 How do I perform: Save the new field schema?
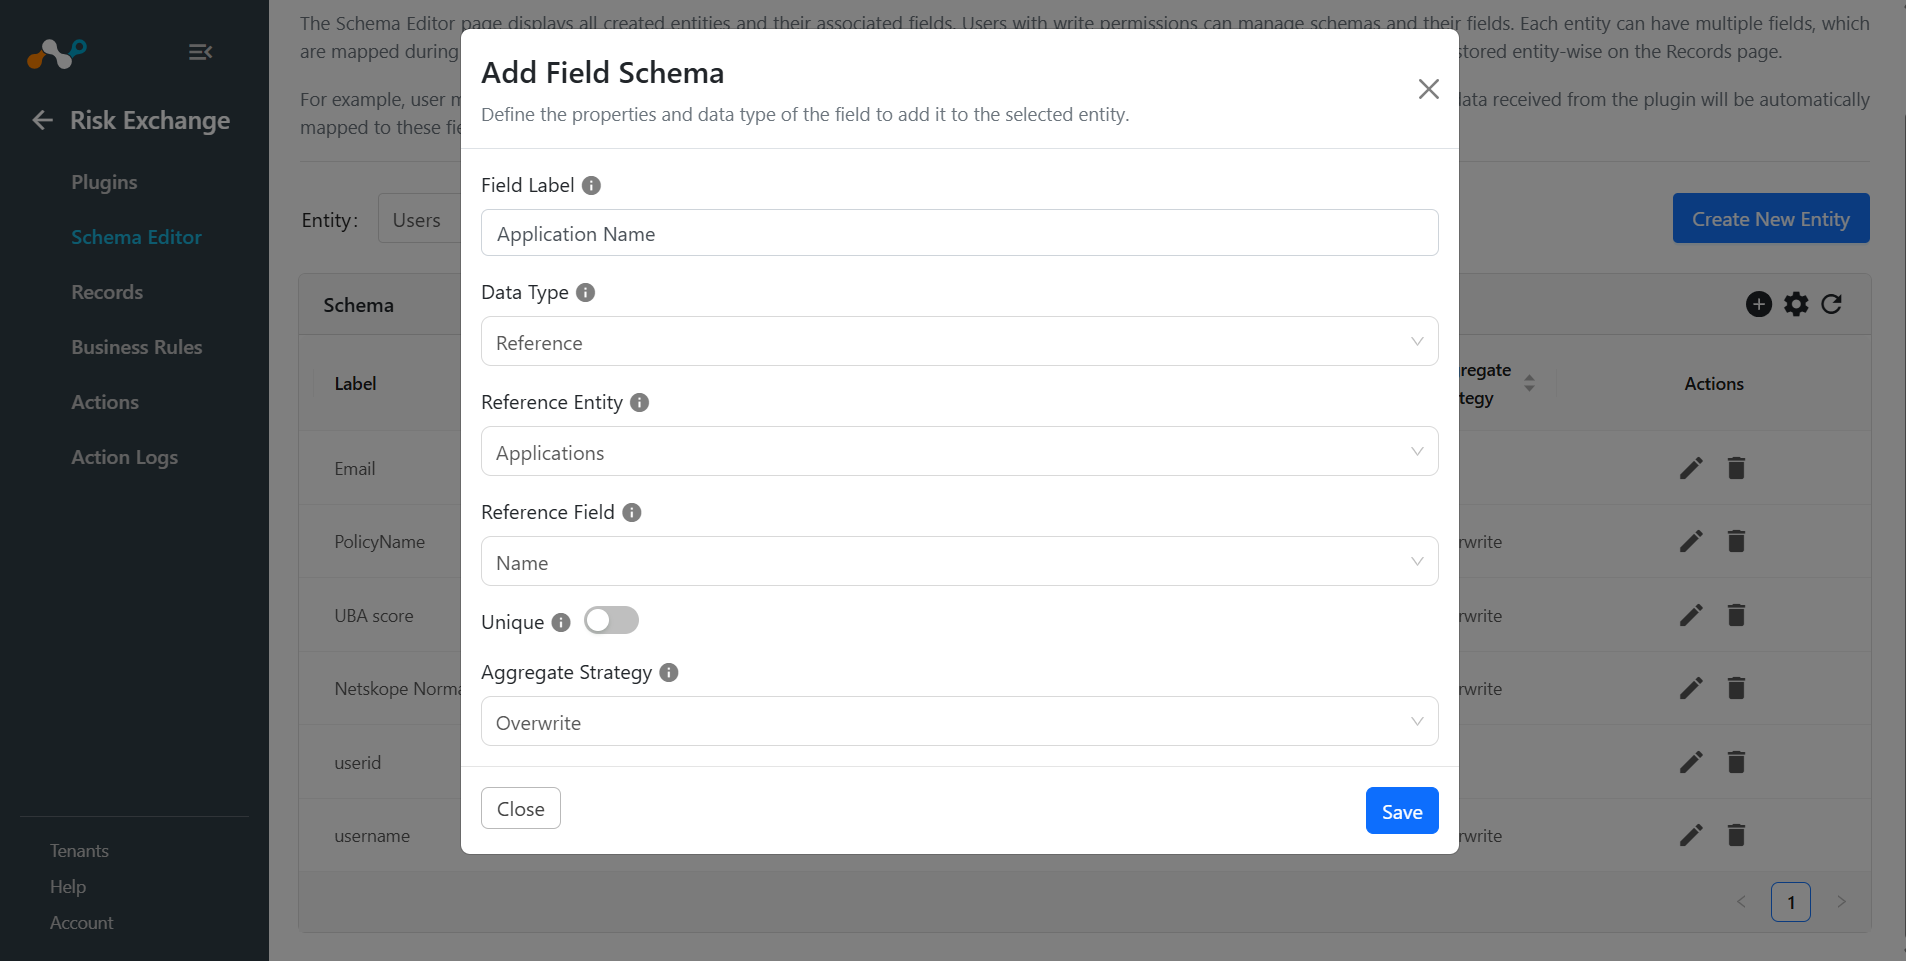click(1402, 811)
